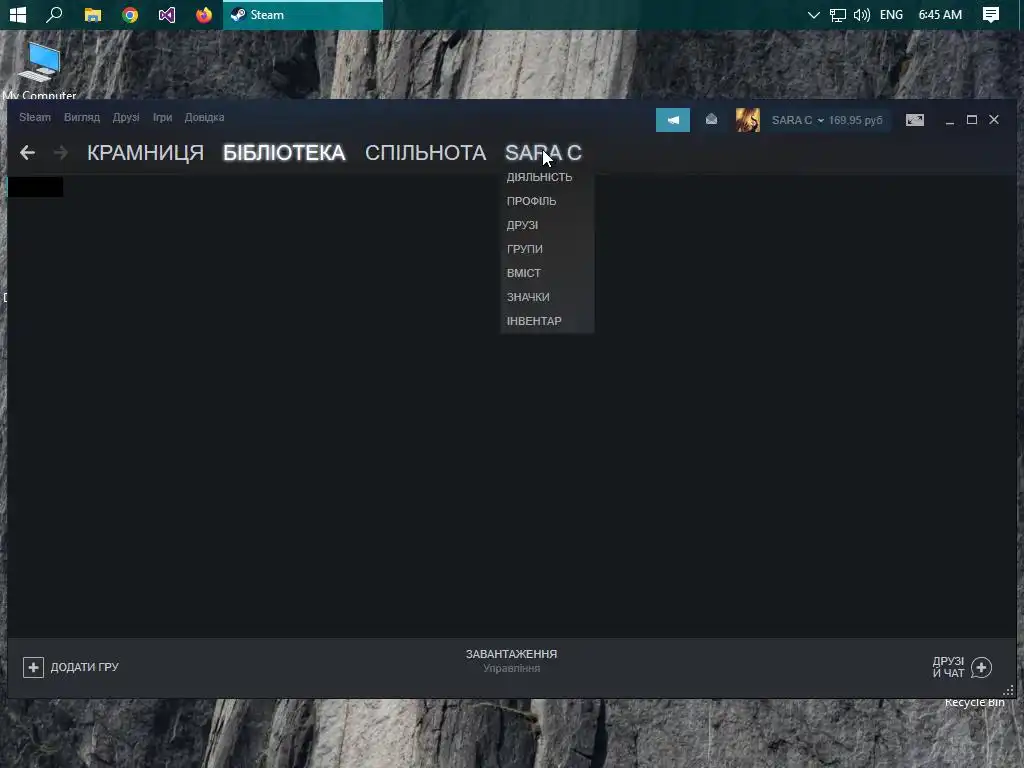
Task: Open the СПІЛЬНОТА community tab
Action: click(x=425, y=153)
